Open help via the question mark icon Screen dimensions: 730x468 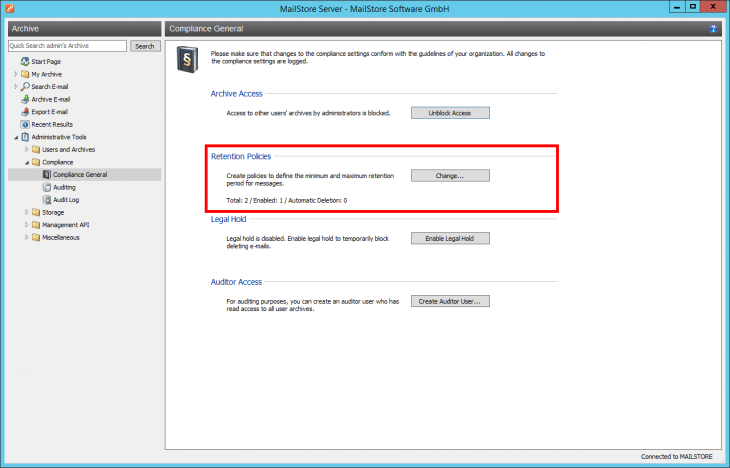point(713,29)
